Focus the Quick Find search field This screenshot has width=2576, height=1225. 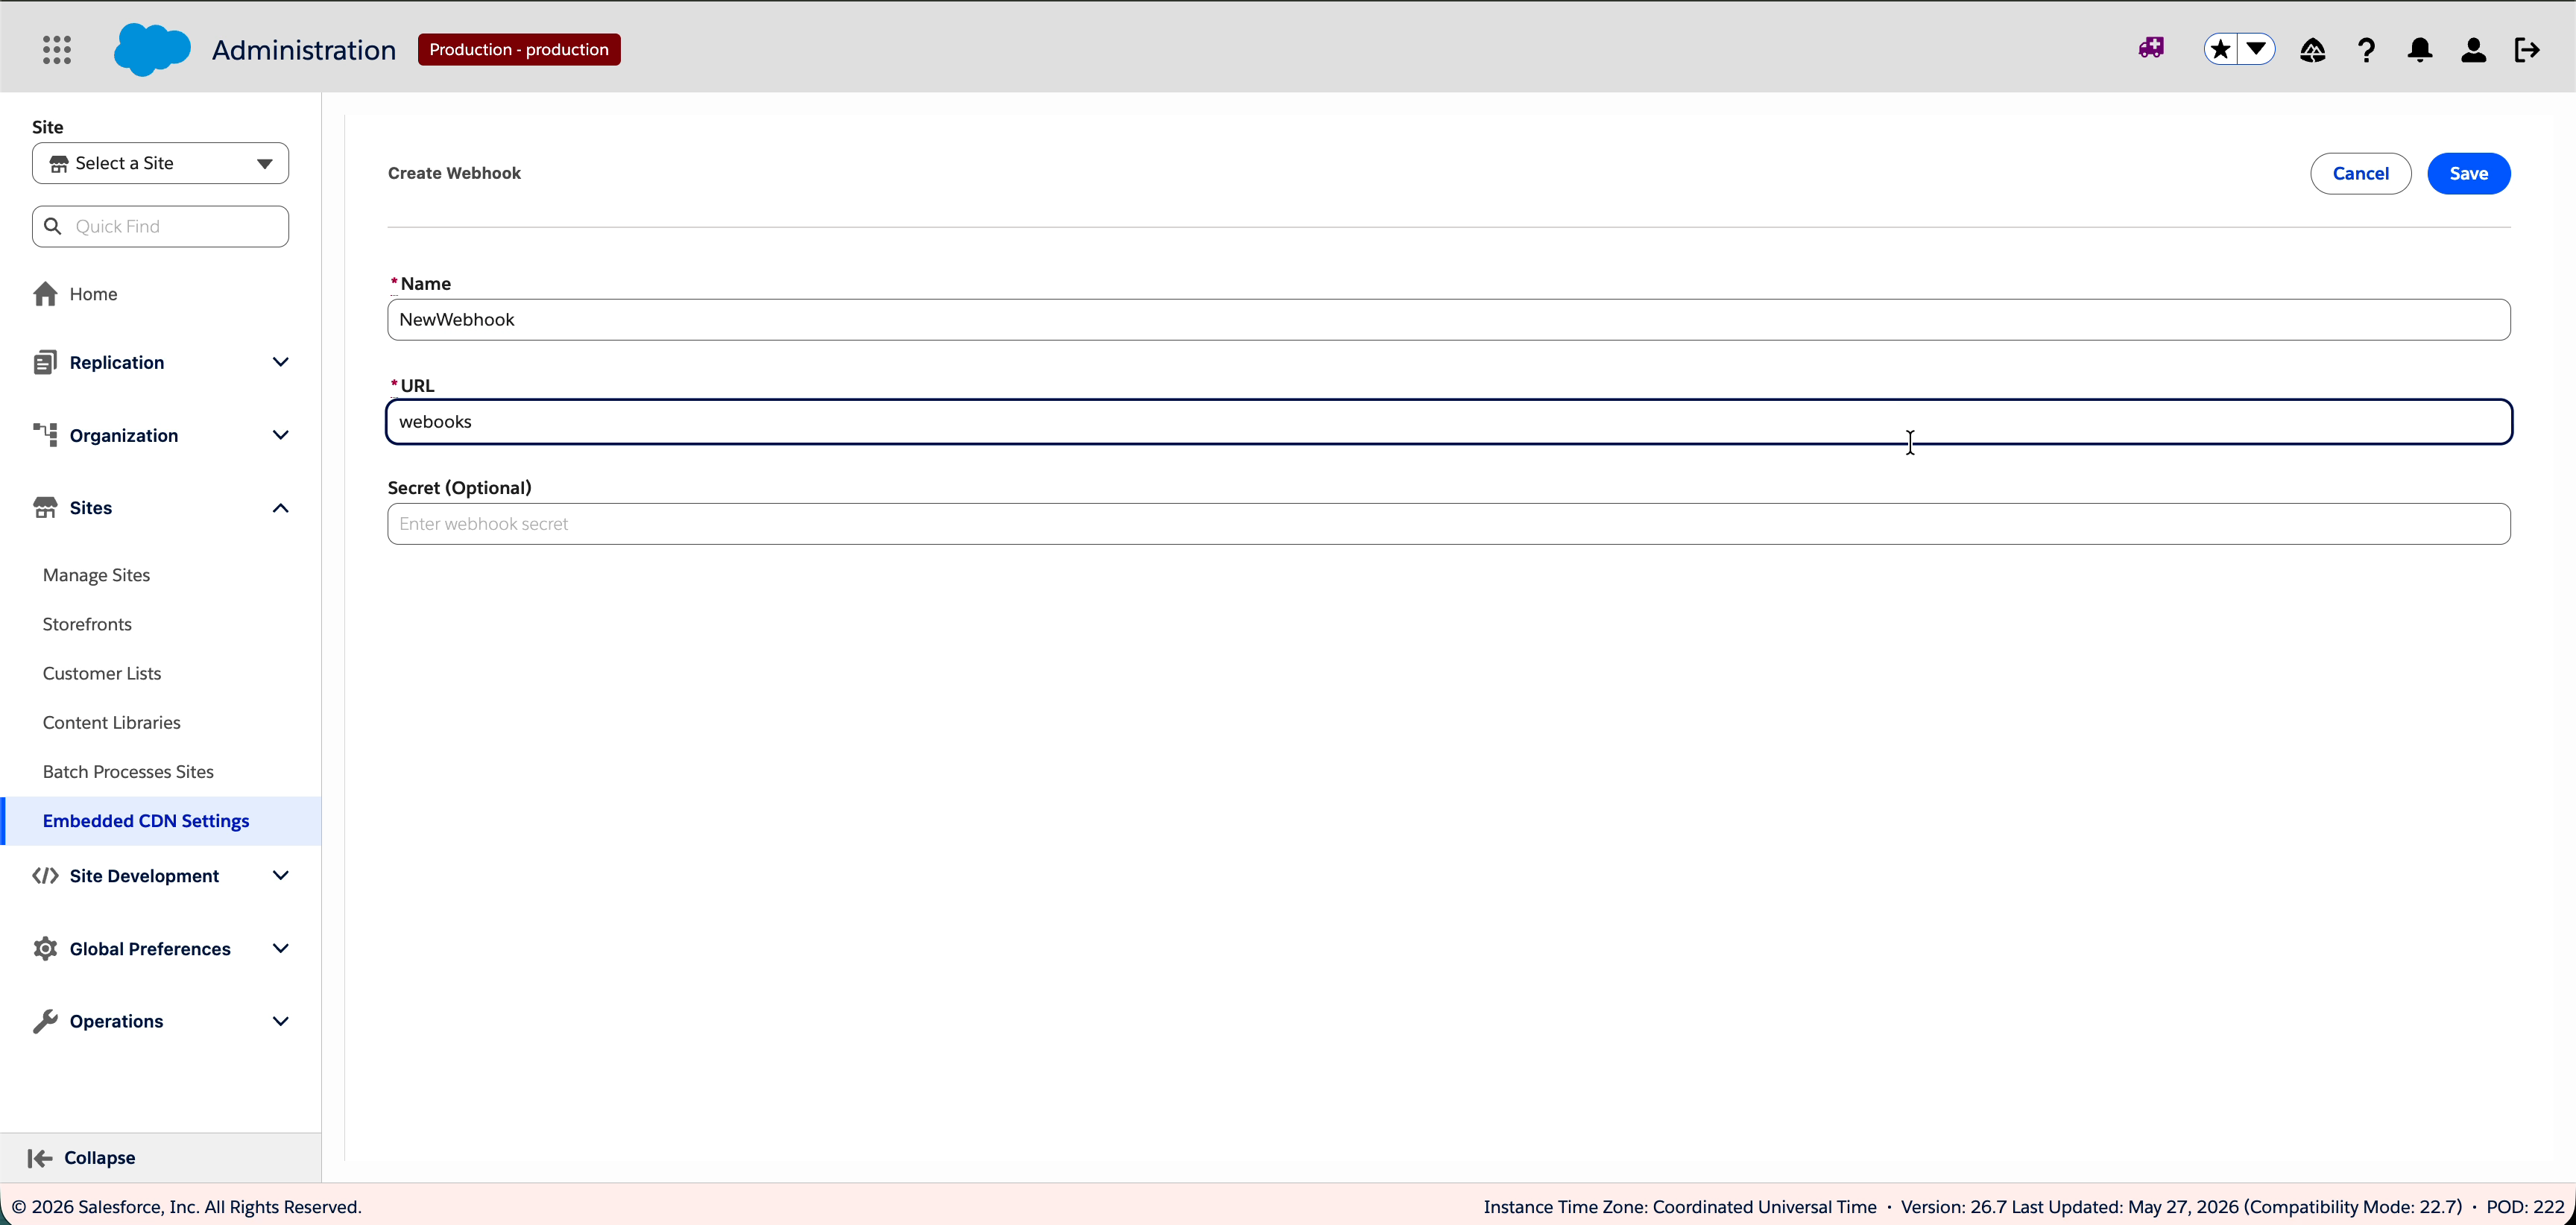coord(160,226)
